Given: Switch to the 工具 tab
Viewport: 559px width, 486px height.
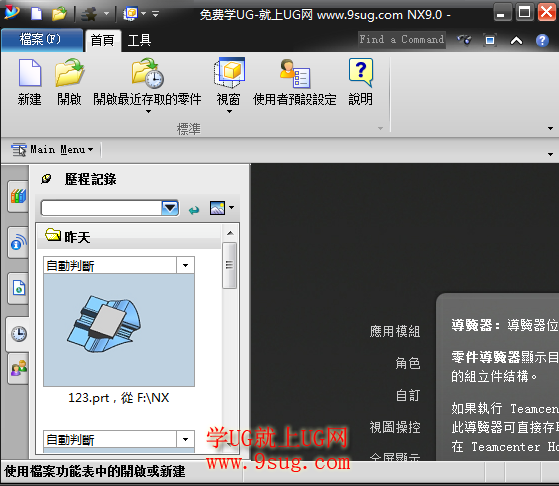Looking at the screenshot, I should tap(139, 41).
